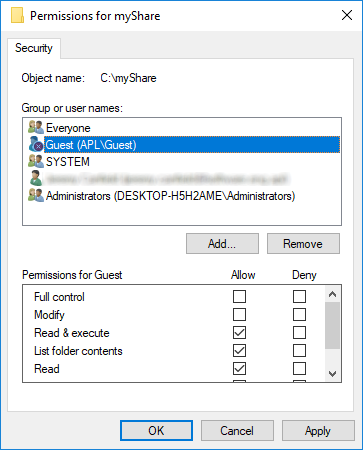Click the SYSTEM group icon
363x450 pixels.
[x=36, y=161]
